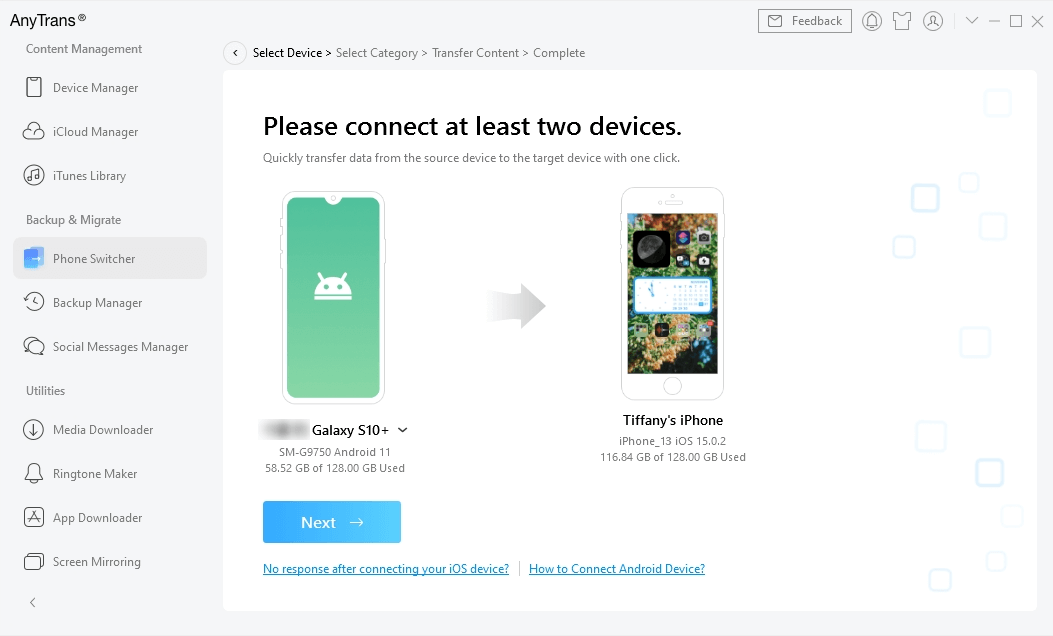Screen dimensions: 1053x636
Task: Expand the Galaxy S10+ device dropdown
Action: click(x=402, y=430)
